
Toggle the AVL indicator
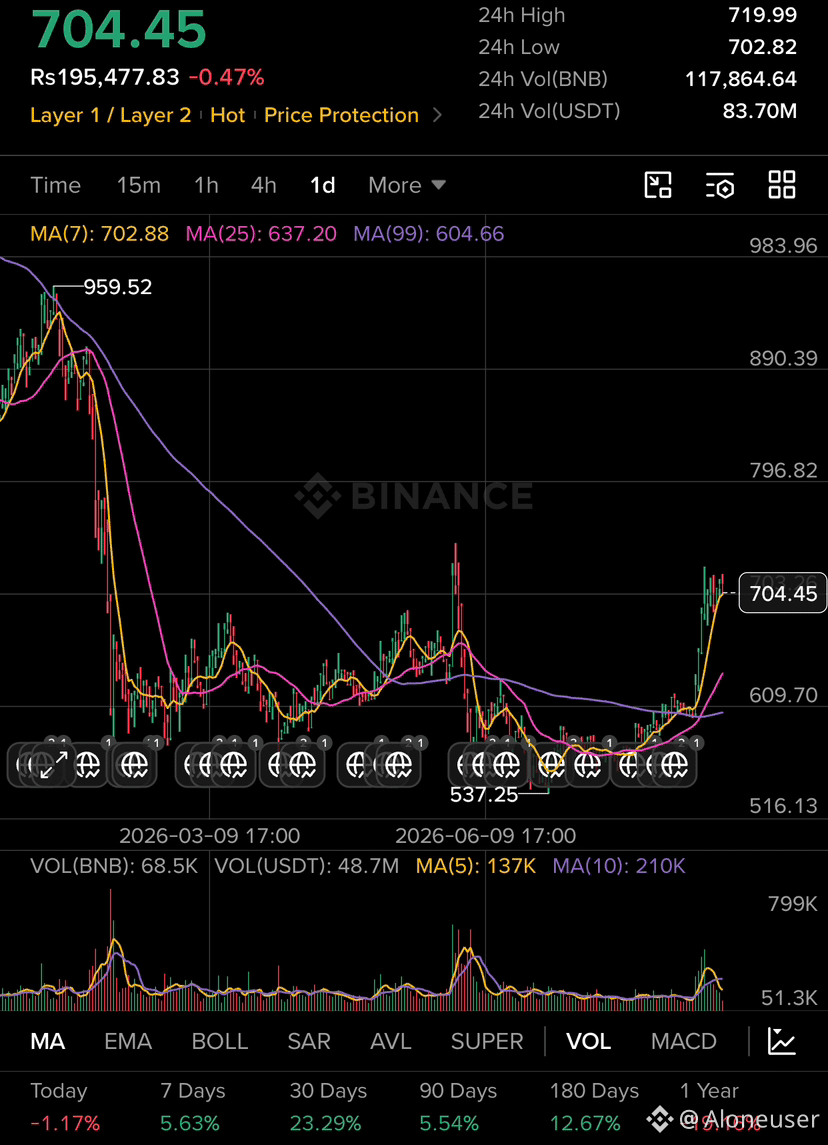391,1041
